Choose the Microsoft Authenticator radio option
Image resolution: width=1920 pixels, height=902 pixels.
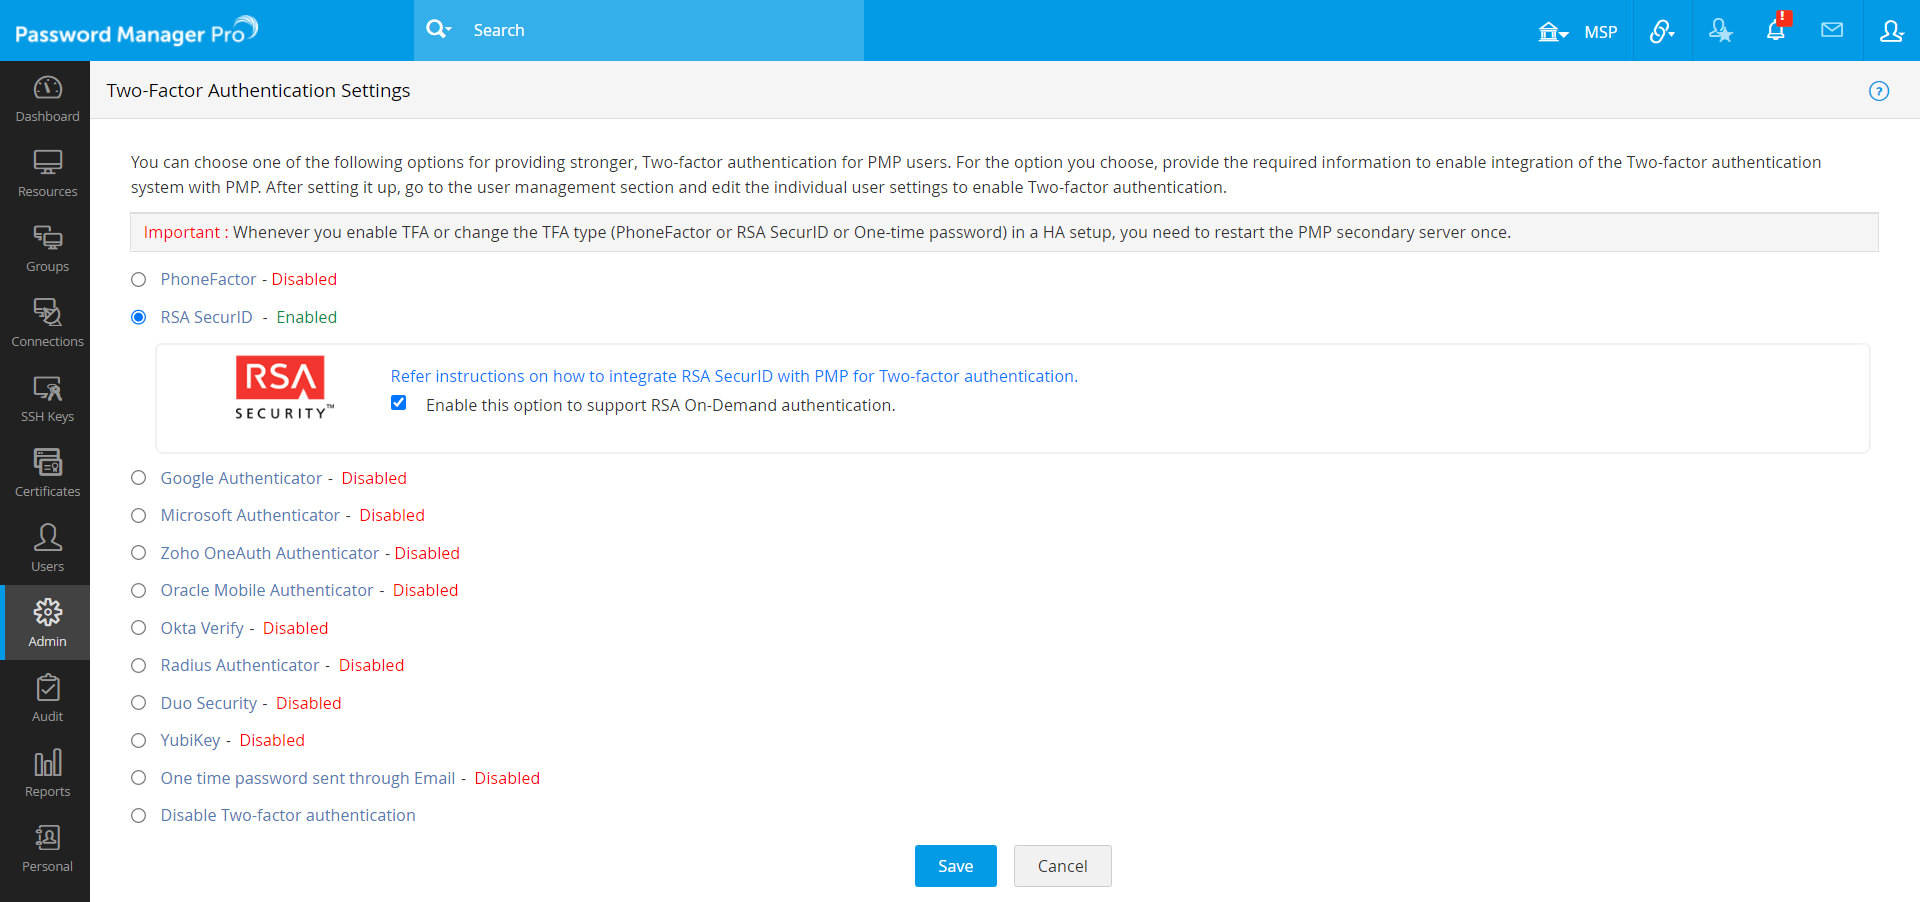click(139, 515)
